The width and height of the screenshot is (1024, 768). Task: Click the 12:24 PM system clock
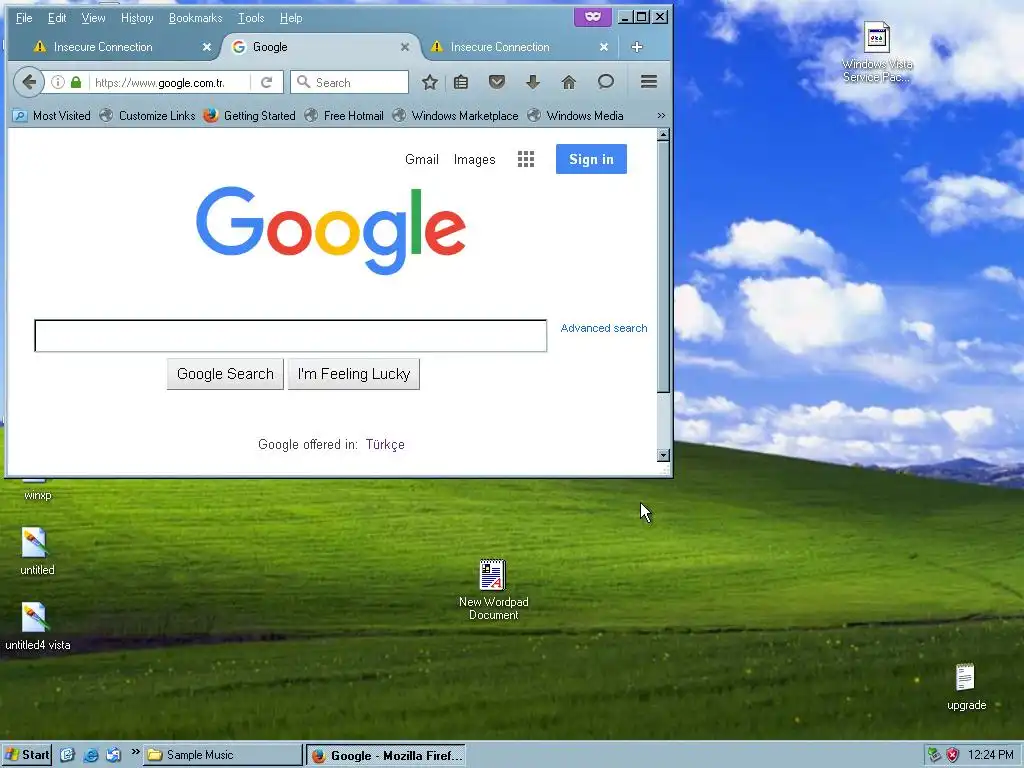point(991,755)
